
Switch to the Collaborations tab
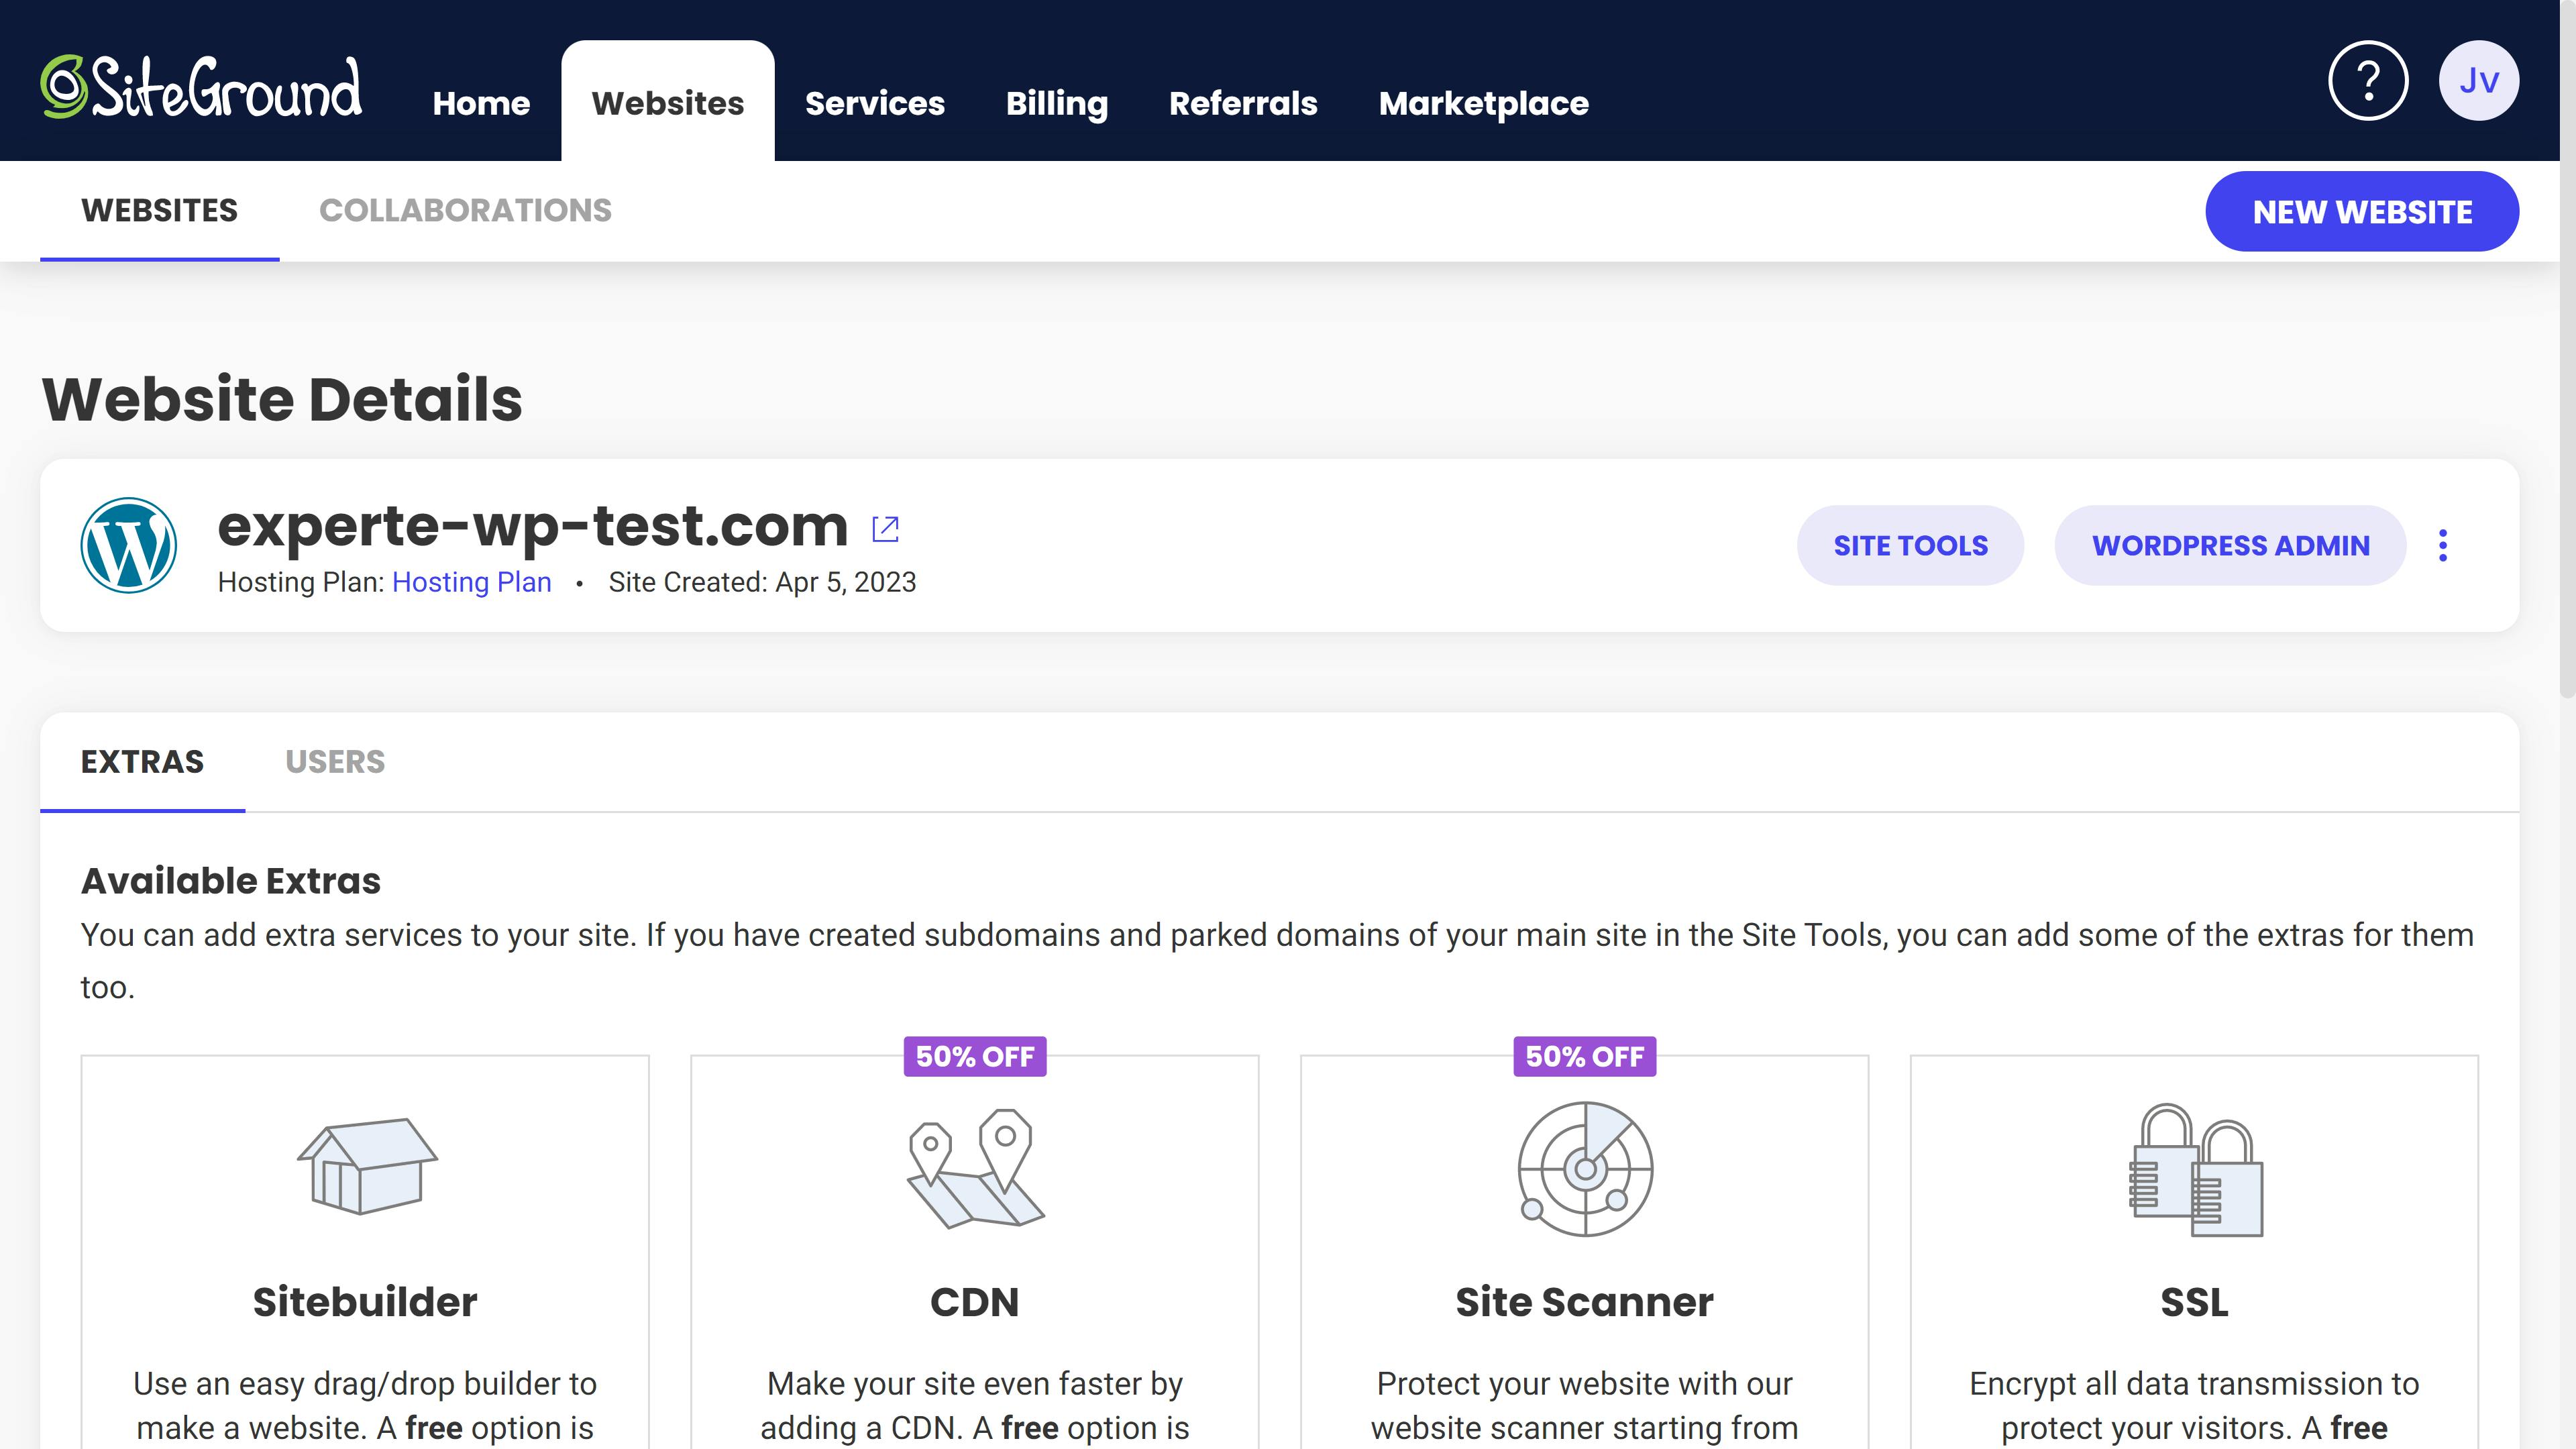point(465,211)
